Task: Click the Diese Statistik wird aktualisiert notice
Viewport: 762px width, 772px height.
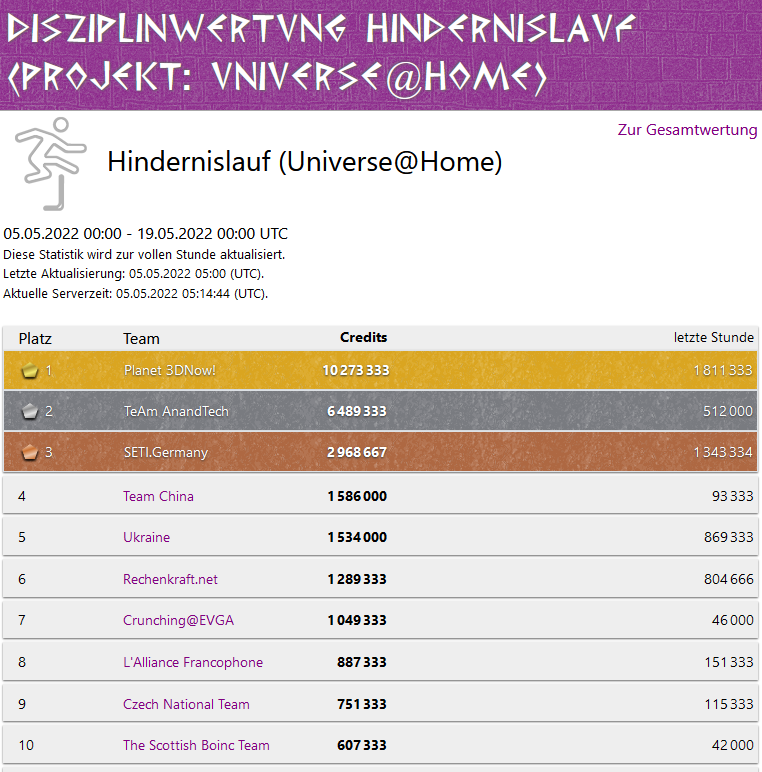Action: 144,255
